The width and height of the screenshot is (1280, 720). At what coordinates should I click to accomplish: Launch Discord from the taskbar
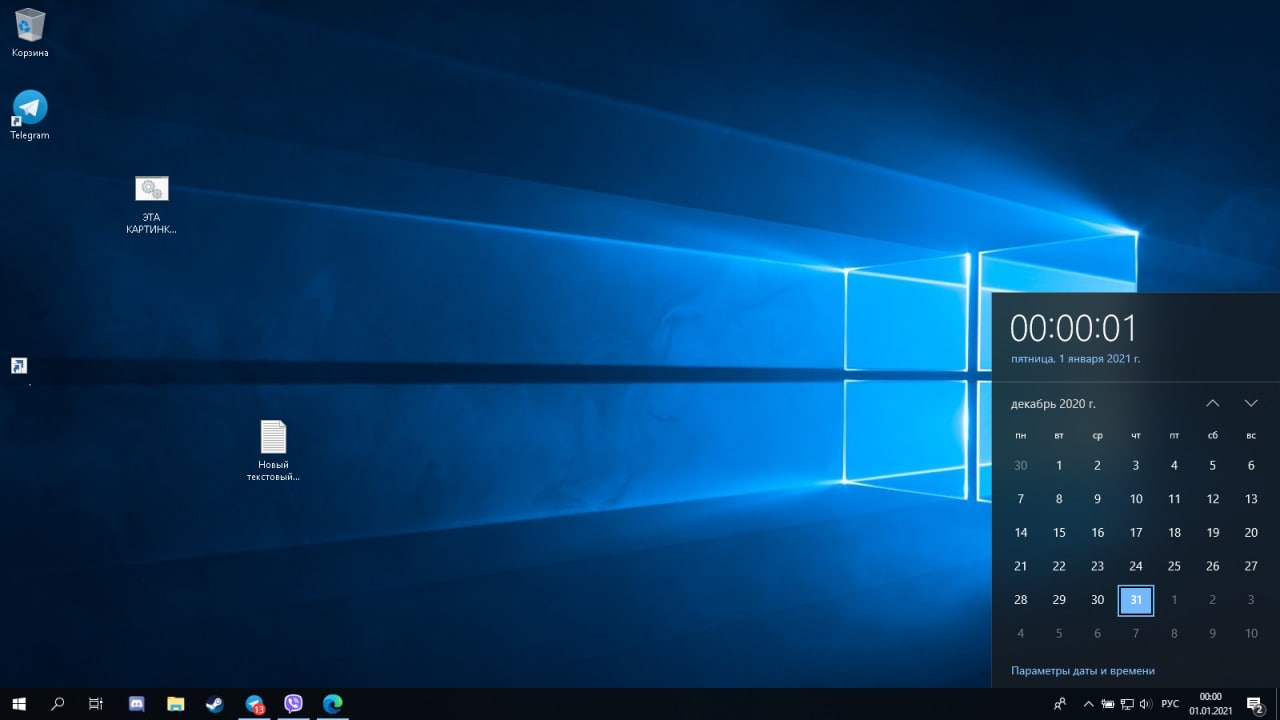coord(137,704)
